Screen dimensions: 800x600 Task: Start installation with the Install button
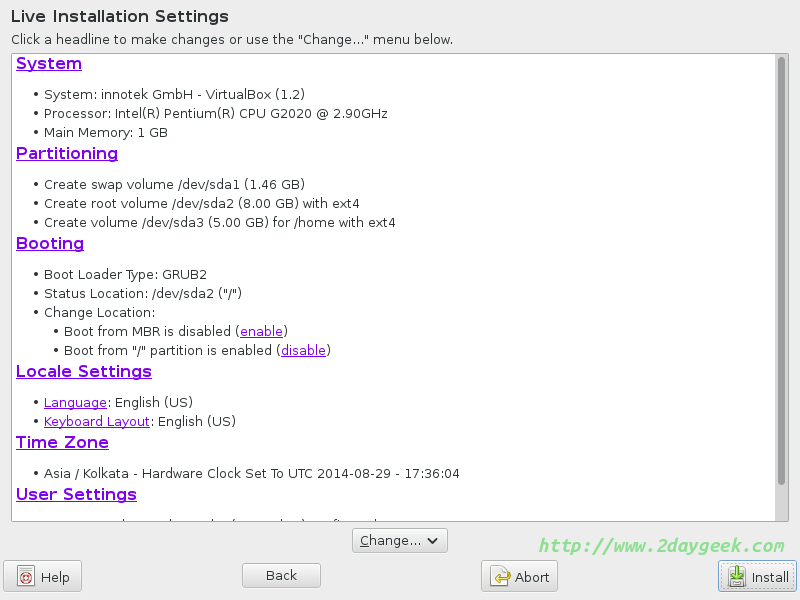click(757, 577)
